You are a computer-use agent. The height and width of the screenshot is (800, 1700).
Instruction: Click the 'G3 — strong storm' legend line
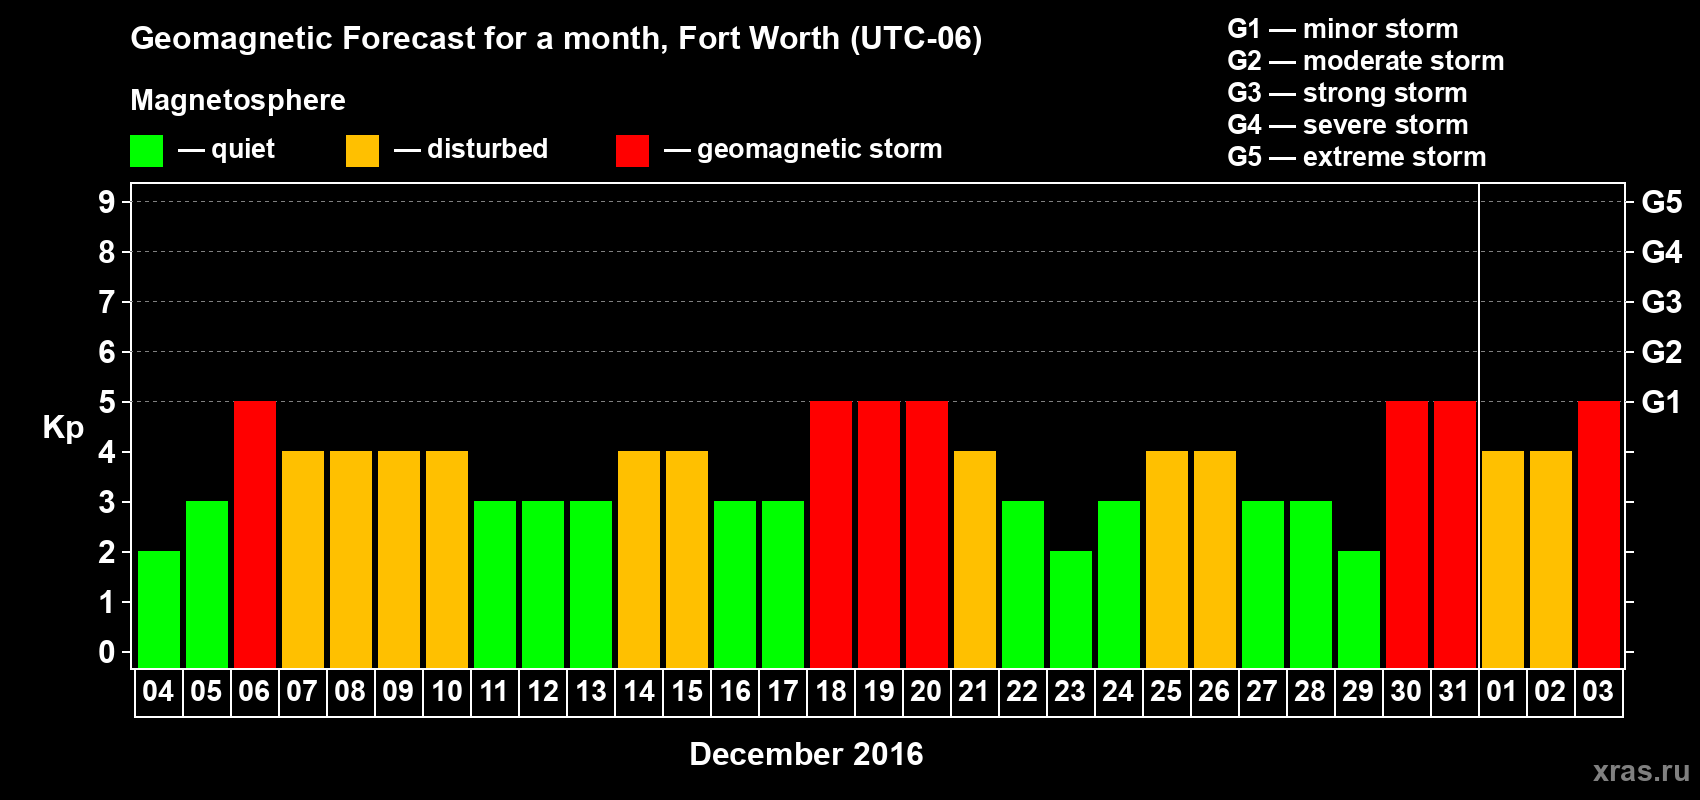click(x=1347, y=93)
